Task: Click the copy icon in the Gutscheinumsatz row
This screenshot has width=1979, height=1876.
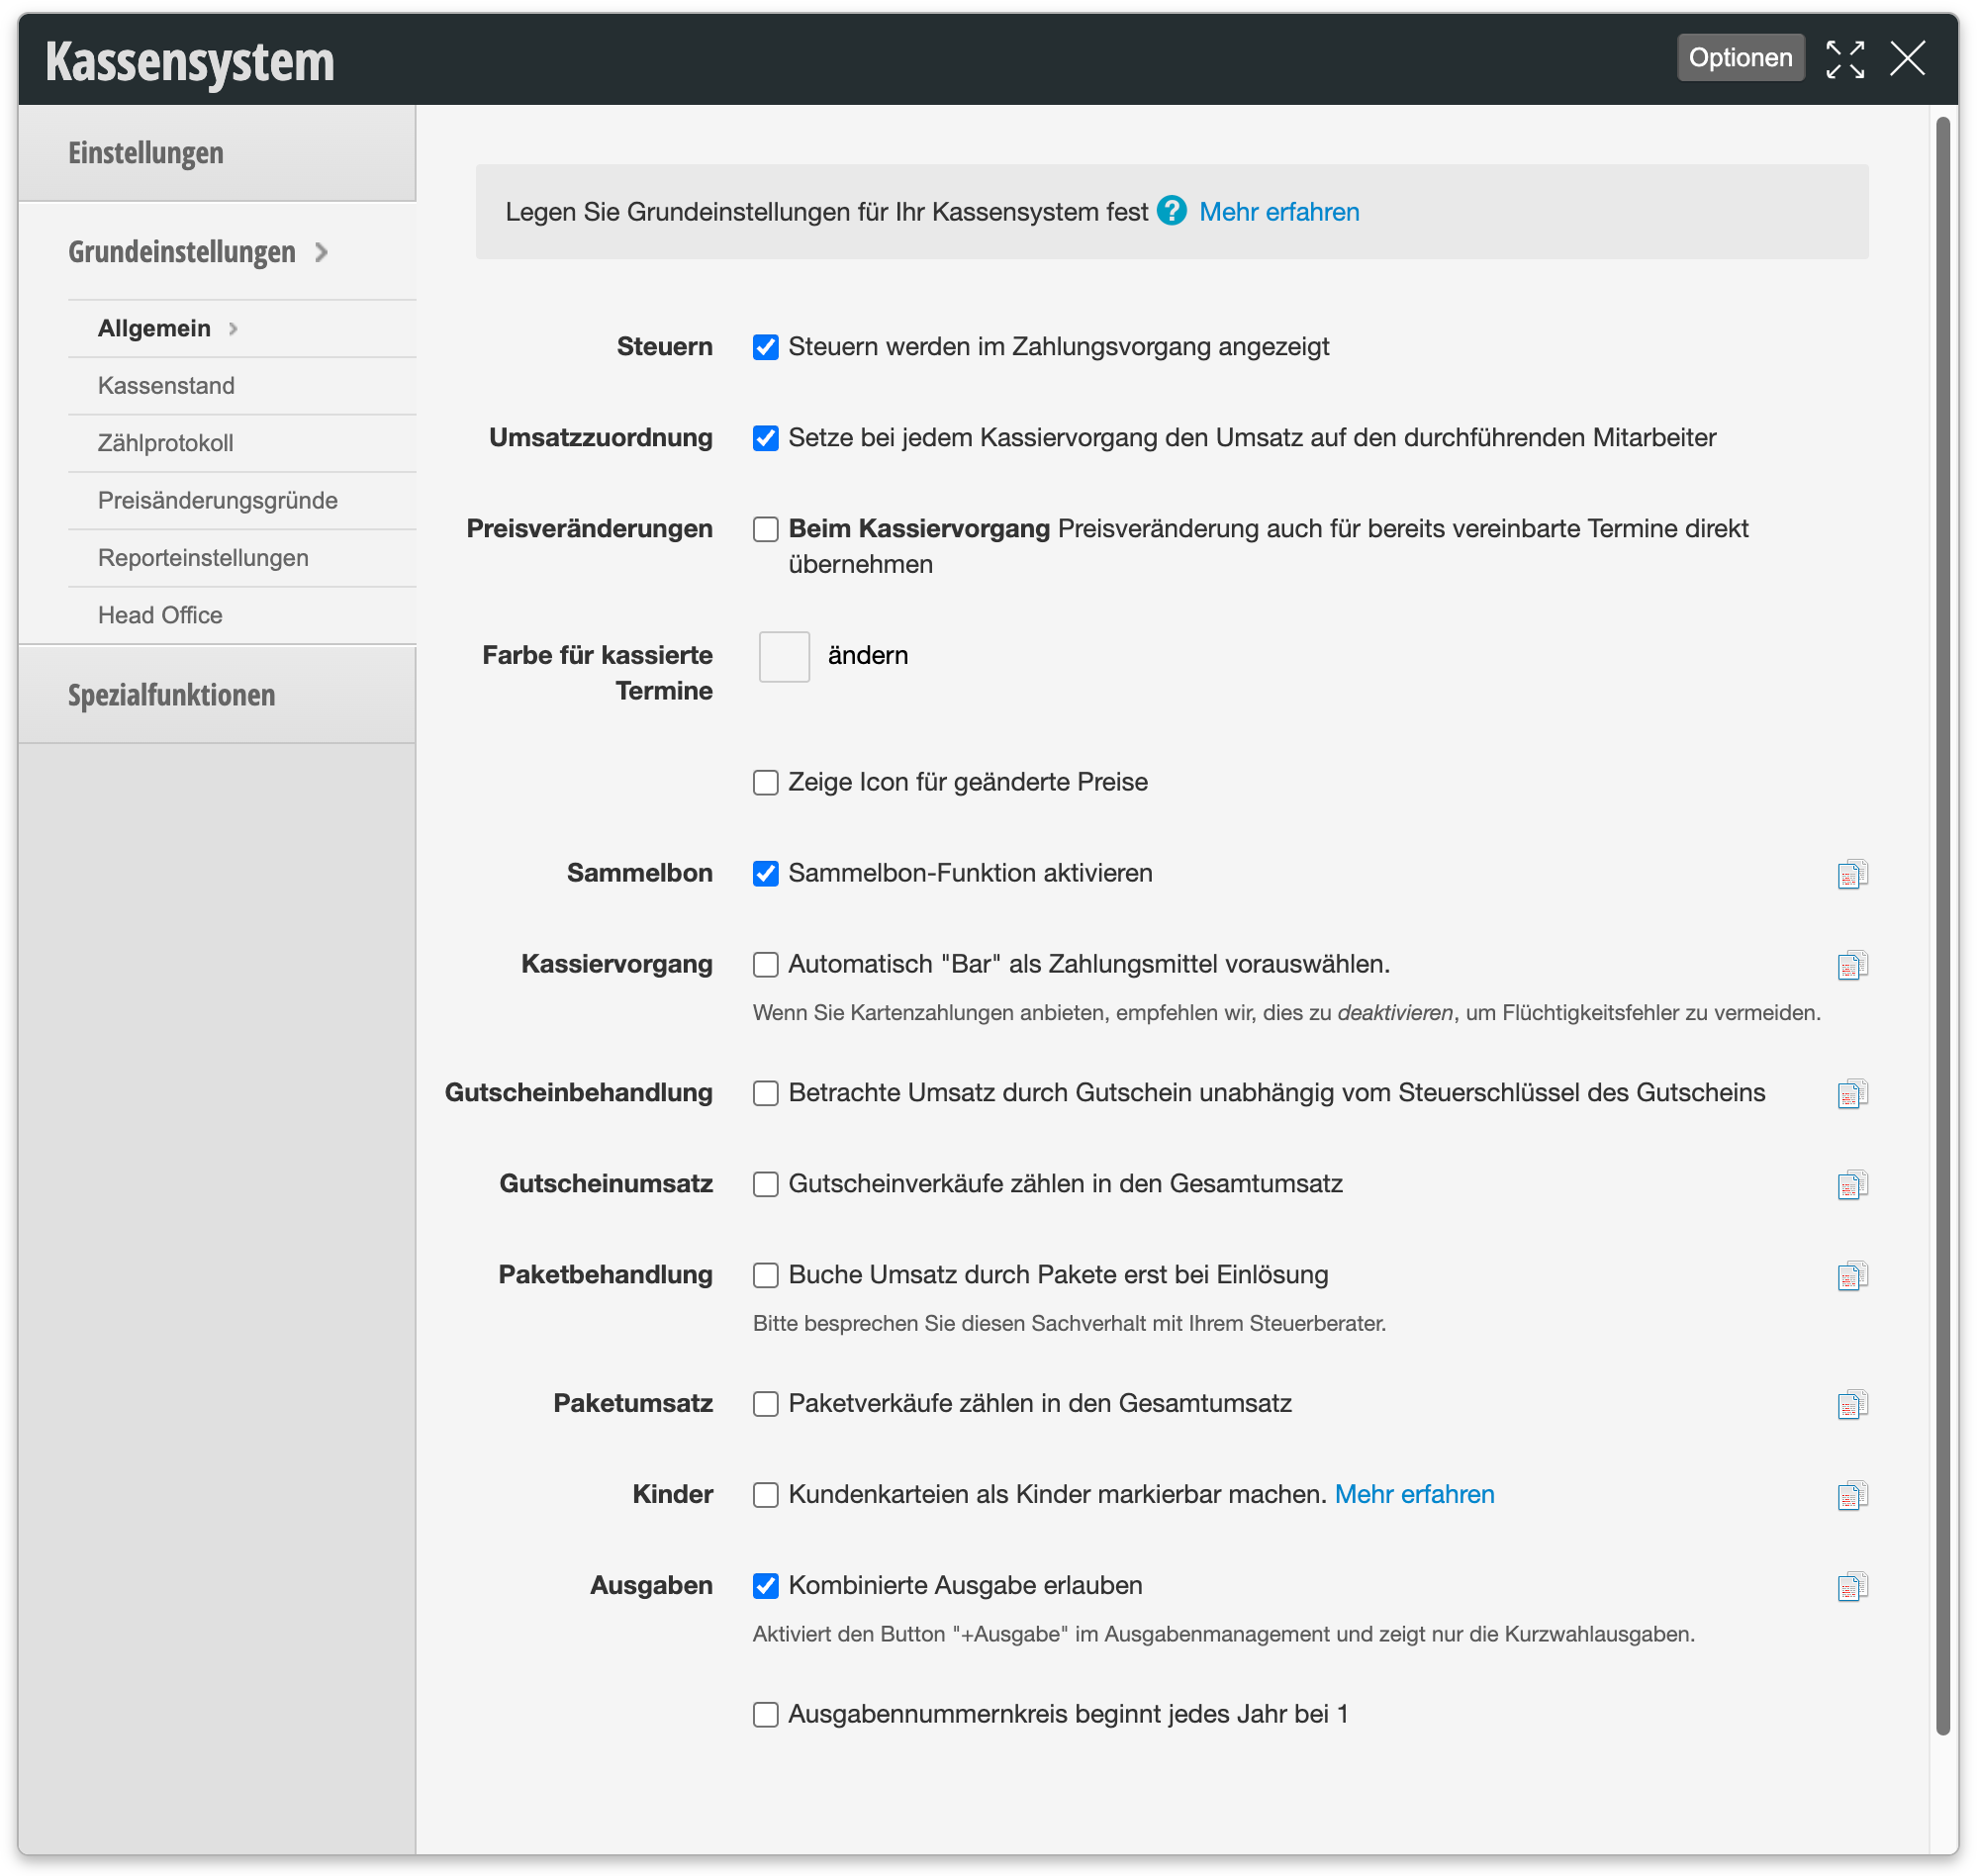Action: coord(1852,1184)
